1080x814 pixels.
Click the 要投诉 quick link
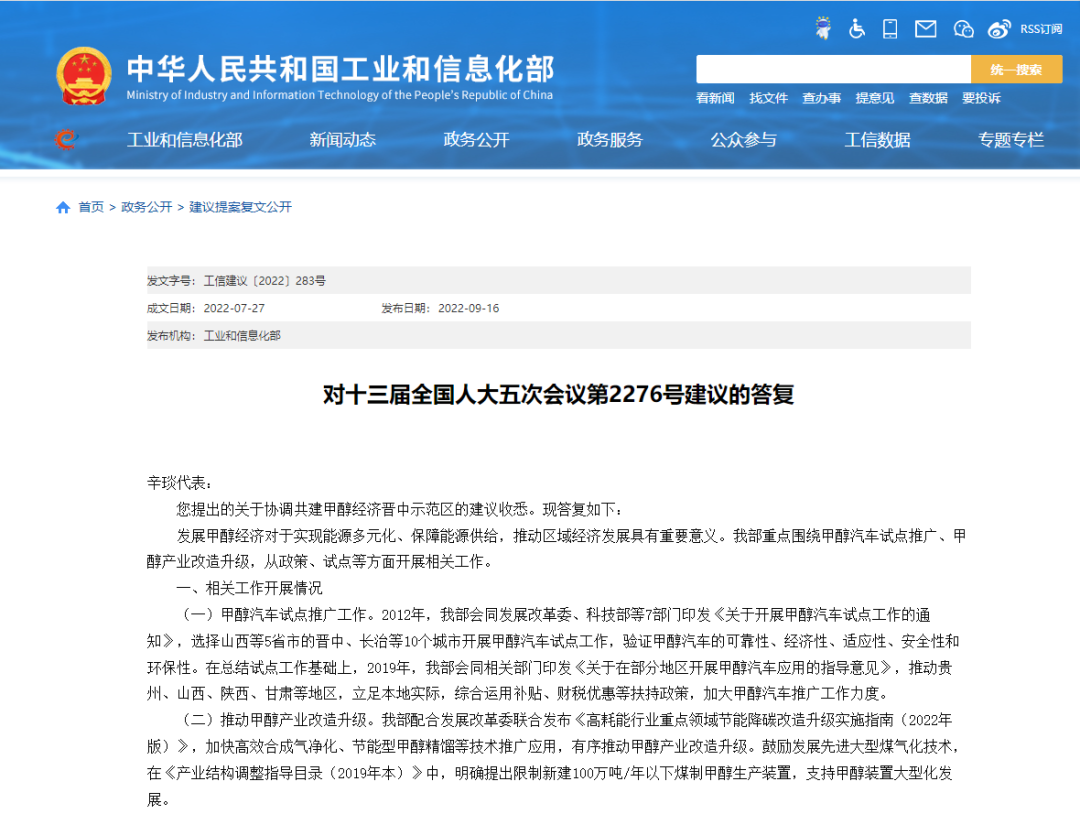[981, 98]
